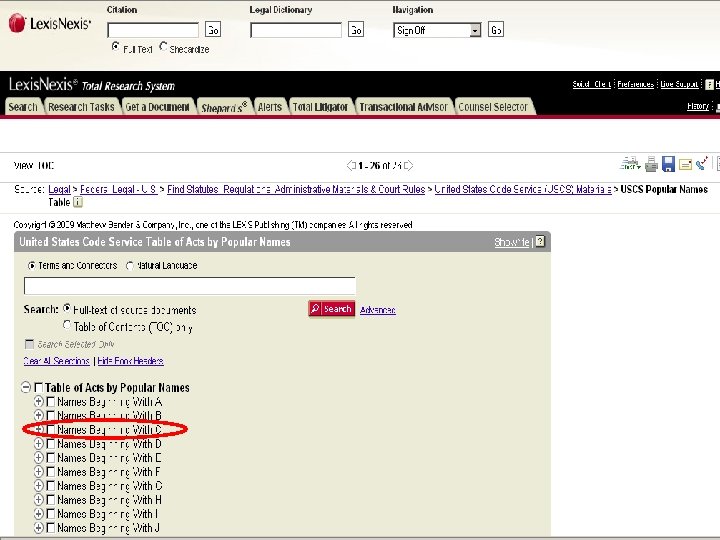Click the yellow envelope Email icon
Viewport: 720px width, 540px height.
(685, 164)
